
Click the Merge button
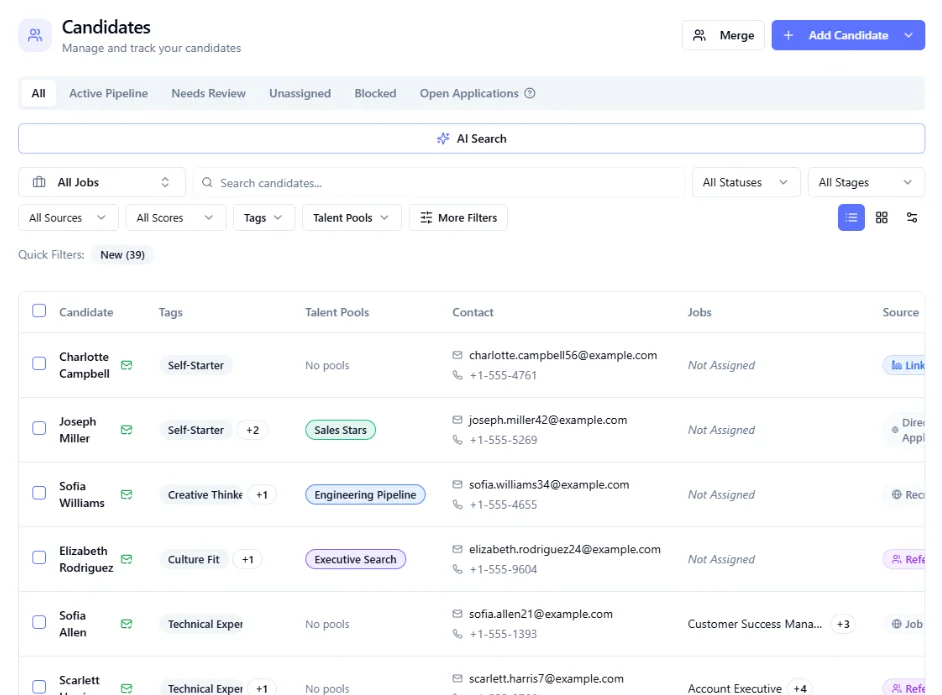pos(723,35)
